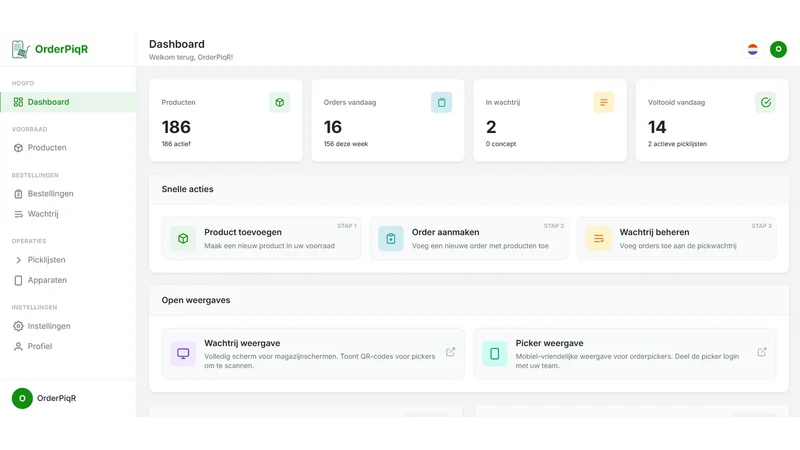Click the Open weergaves heading
Viewport: 800px width, 450px height.
tap(196, 300)
